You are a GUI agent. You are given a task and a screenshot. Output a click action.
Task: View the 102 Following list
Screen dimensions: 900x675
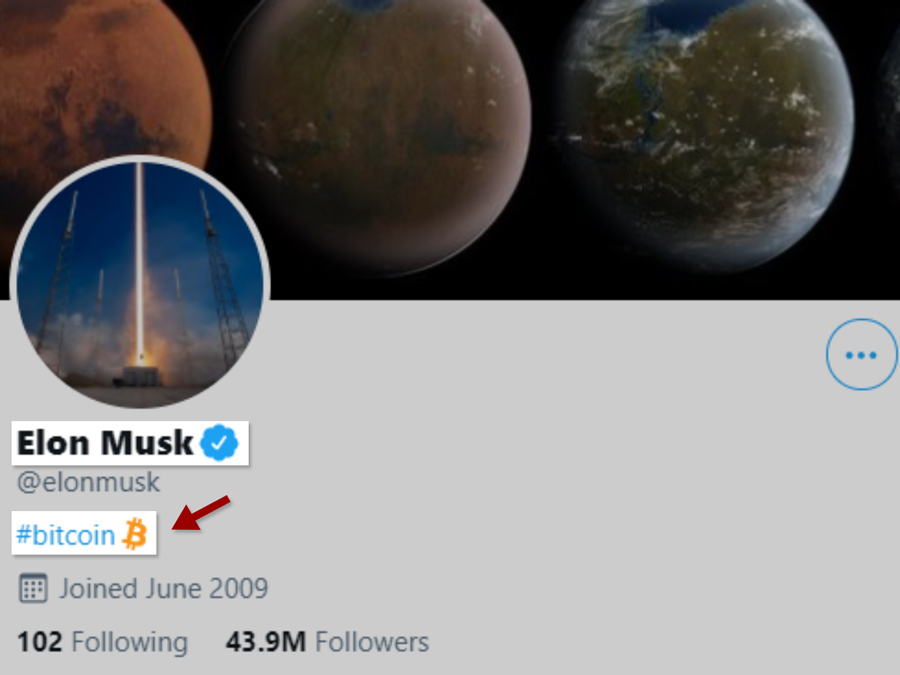(x=103, y=642)
